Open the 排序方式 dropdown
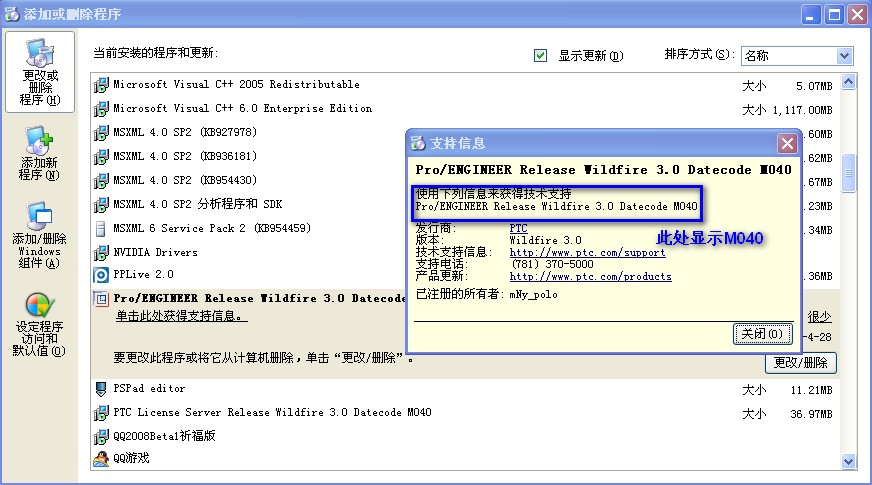The width and height of the screenshot is (872, 485). [x=844, y=56]
